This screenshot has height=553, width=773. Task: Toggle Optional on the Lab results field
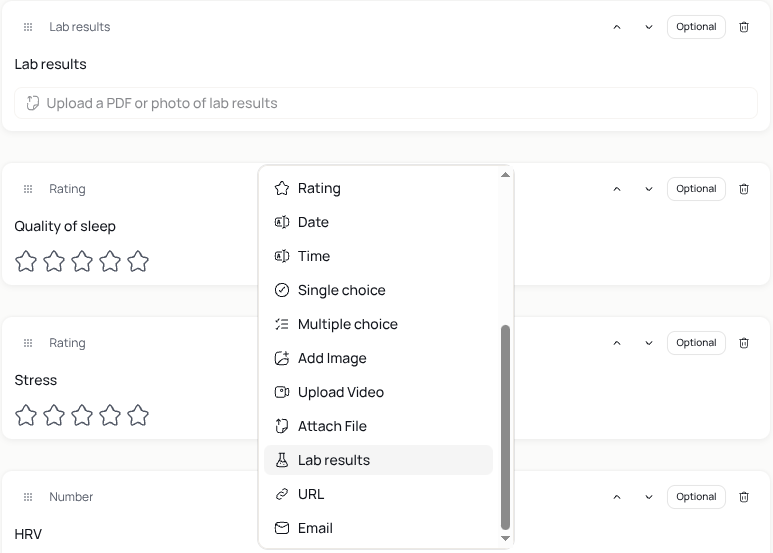pyautogui.click(x=696, y=27)
